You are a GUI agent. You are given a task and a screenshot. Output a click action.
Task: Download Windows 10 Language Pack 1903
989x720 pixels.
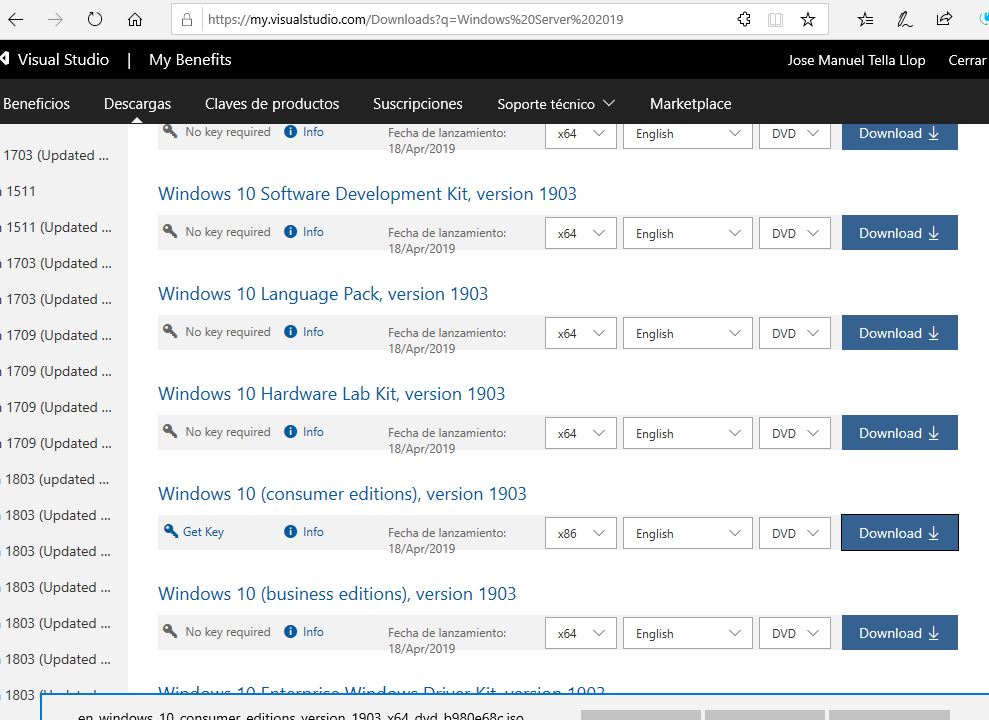(899, 333)
